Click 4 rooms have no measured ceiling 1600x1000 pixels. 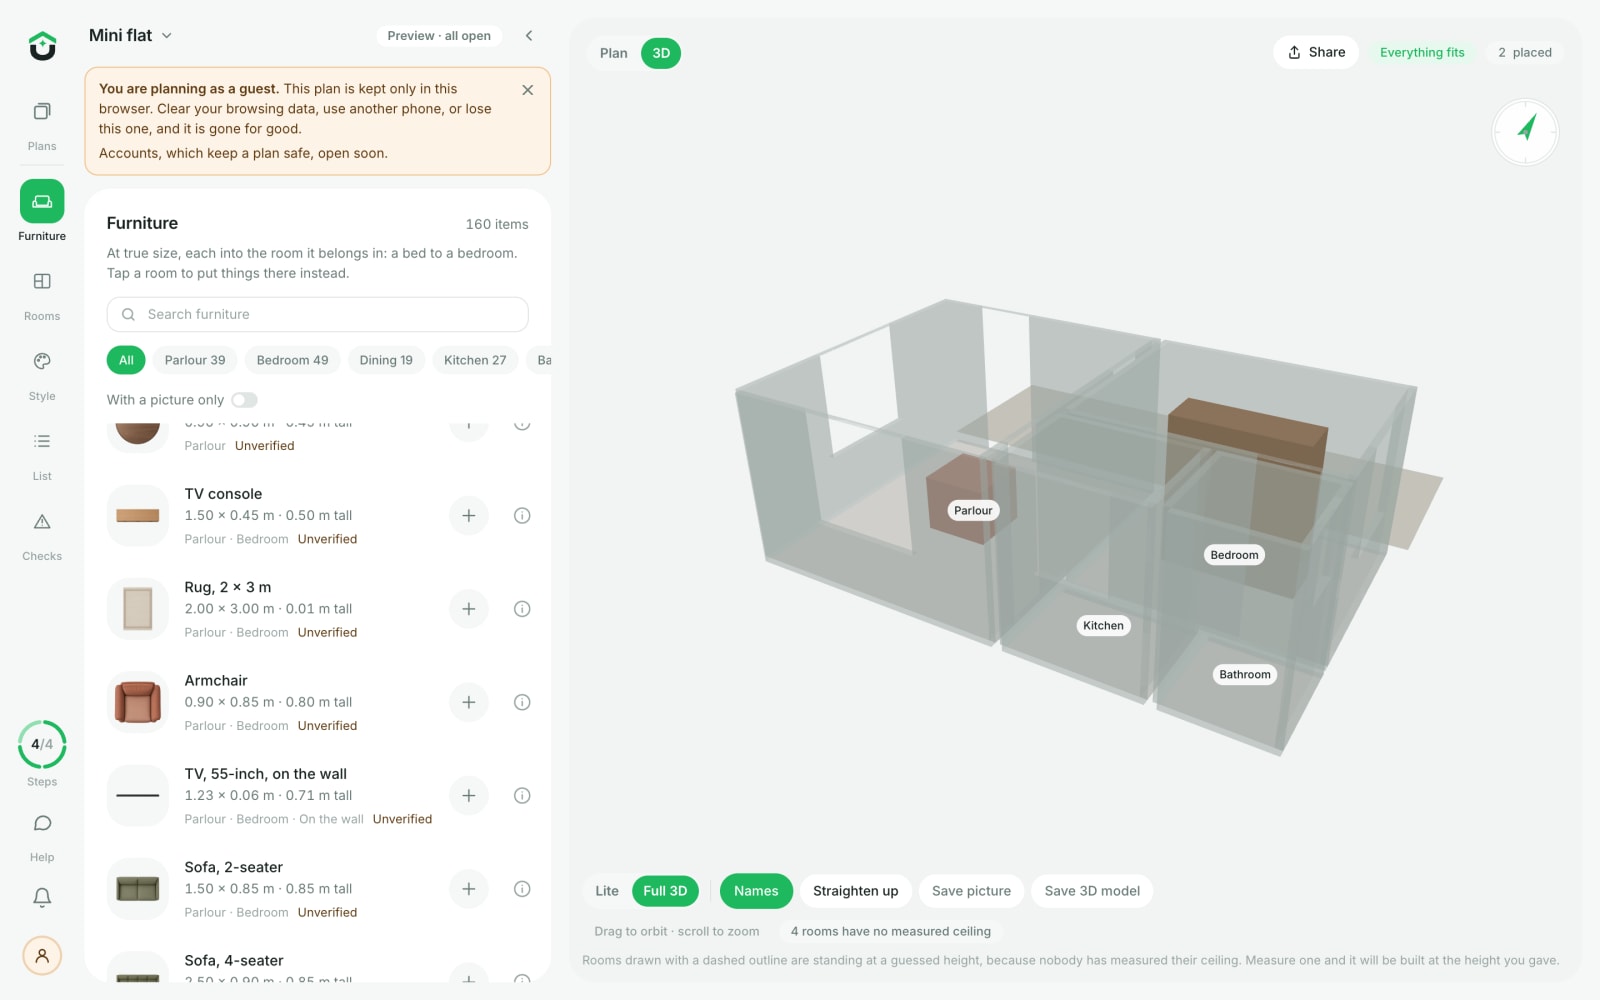point(891,932)
